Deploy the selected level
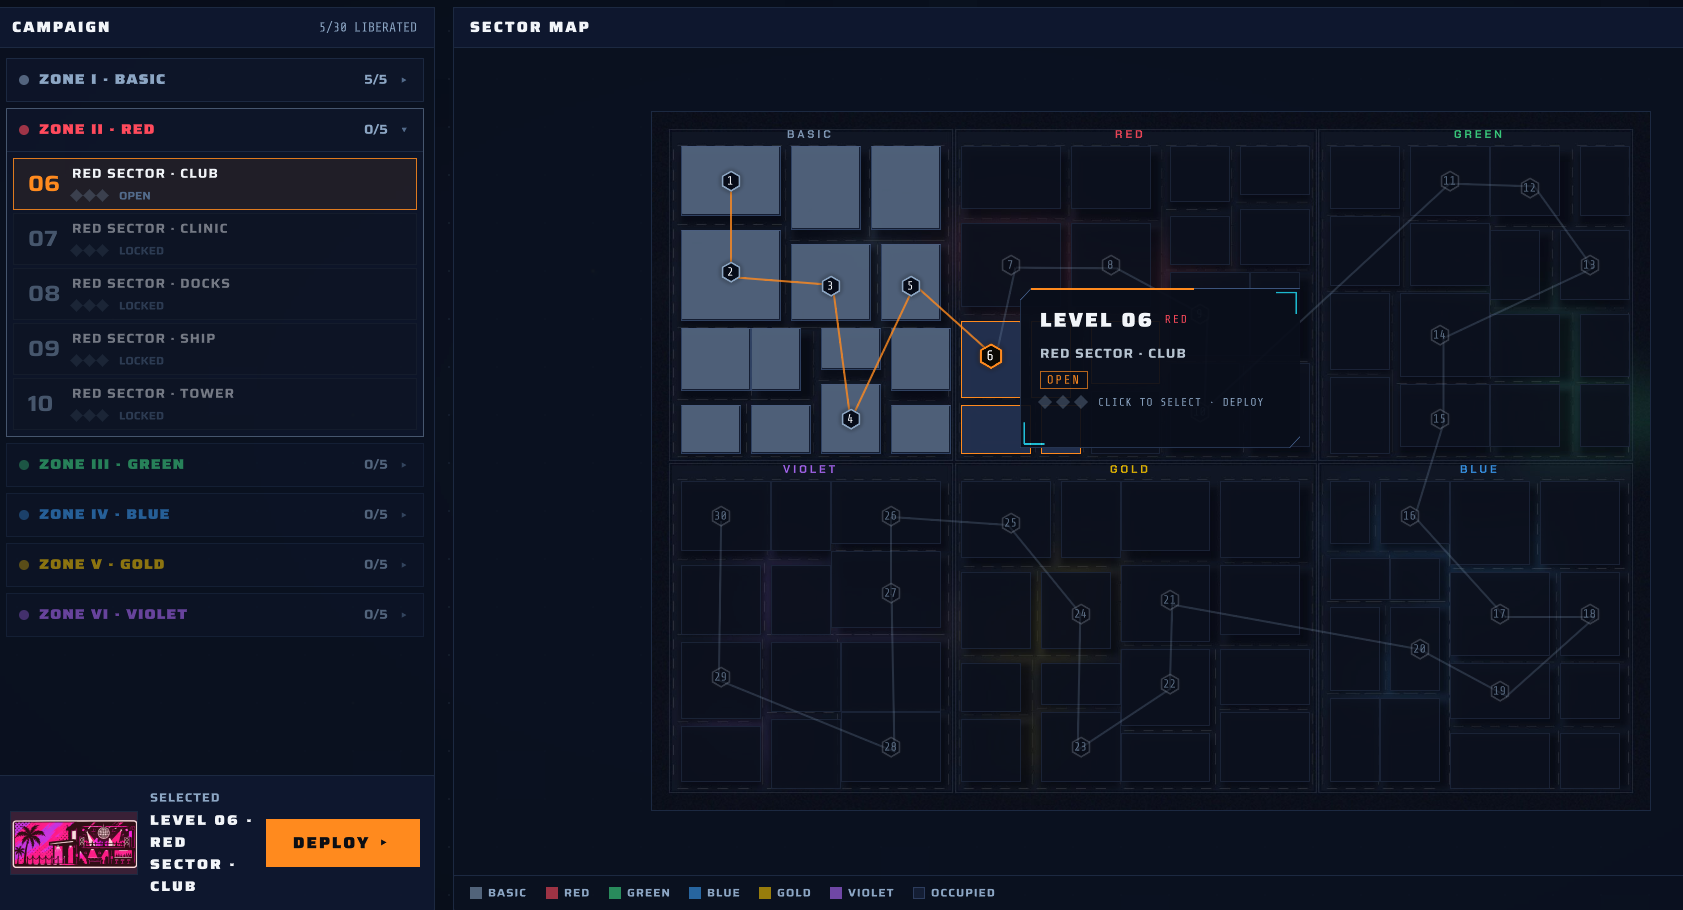Screen dimensions: 1683x910 click(343, 843)
